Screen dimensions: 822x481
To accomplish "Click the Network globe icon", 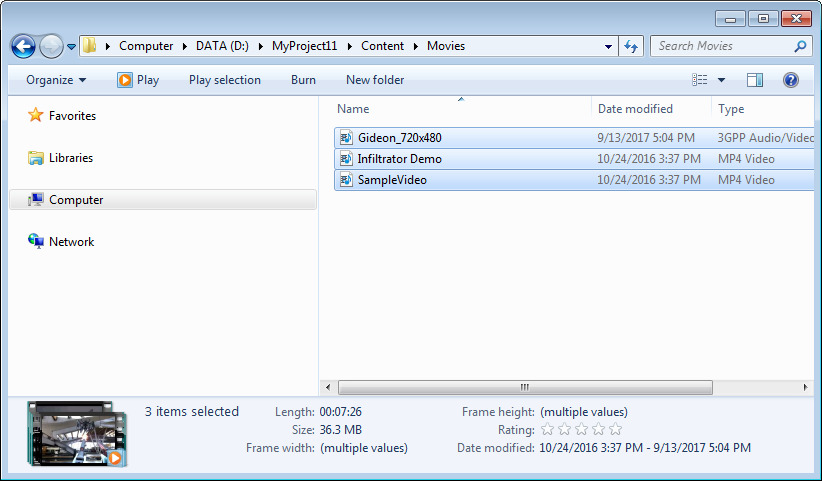I will 36,241.
